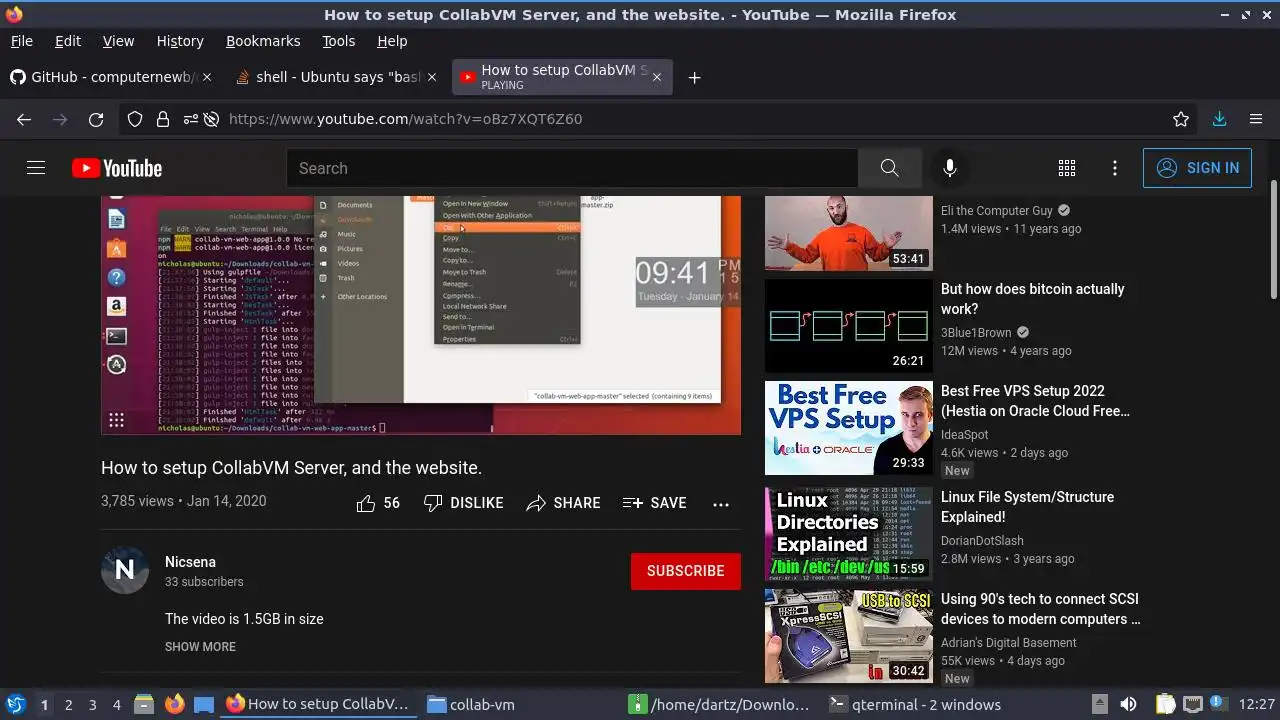This screenshot has width=1280, height=720.
Task: Open 'Linux File System/Structure Explained!' title
Action: coord(1028,507)
